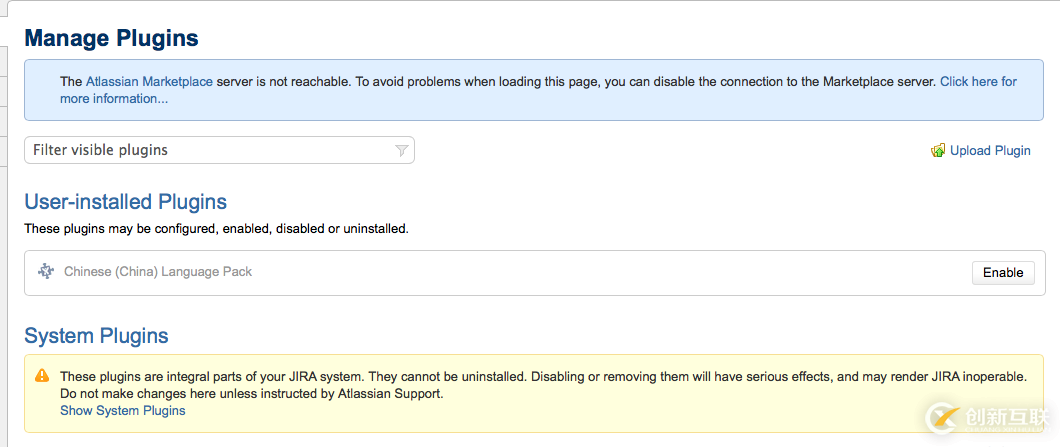Select the System Plugins heading
This screenshot has height=447, width=1060.
(96, 335)
